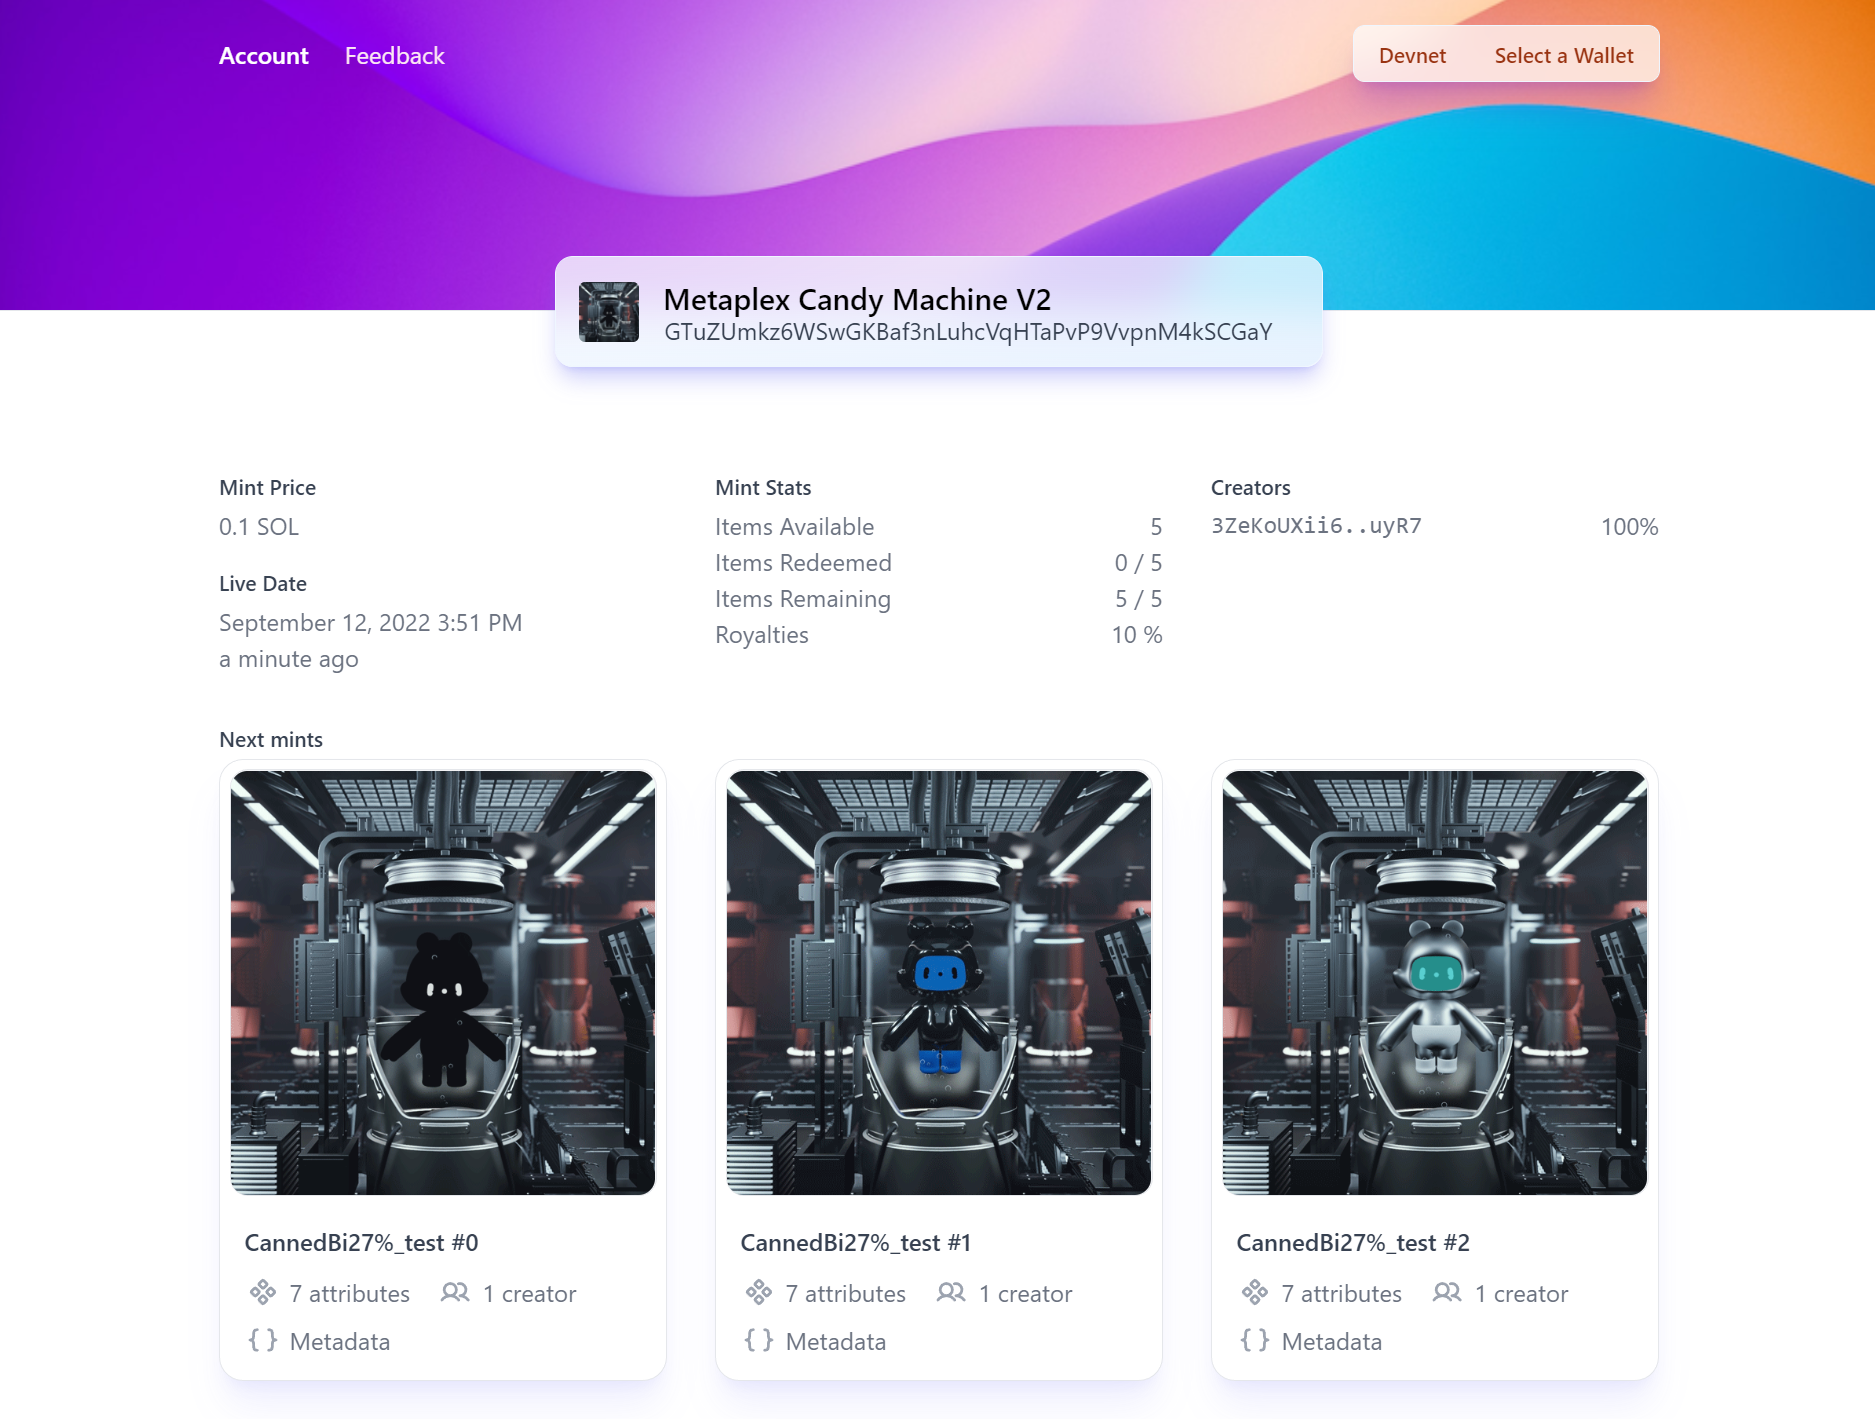
Task: Click the Mint Price heading
Action: point(267,488)
